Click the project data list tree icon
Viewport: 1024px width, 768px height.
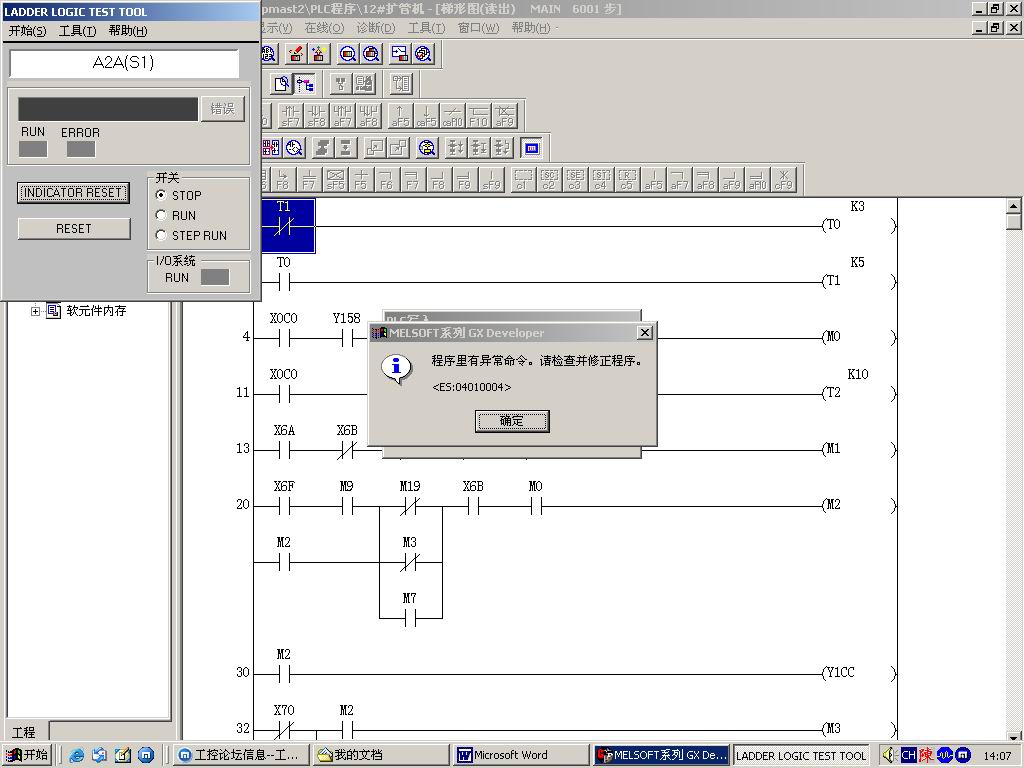click(x=305, y=84)
